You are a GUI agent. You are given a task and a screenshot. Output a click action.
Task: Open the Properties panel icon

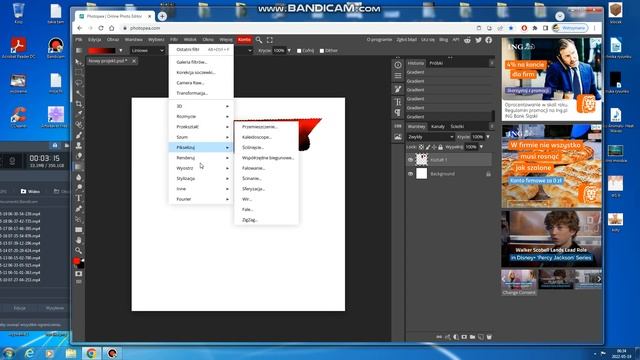click(x=398, y=76)
